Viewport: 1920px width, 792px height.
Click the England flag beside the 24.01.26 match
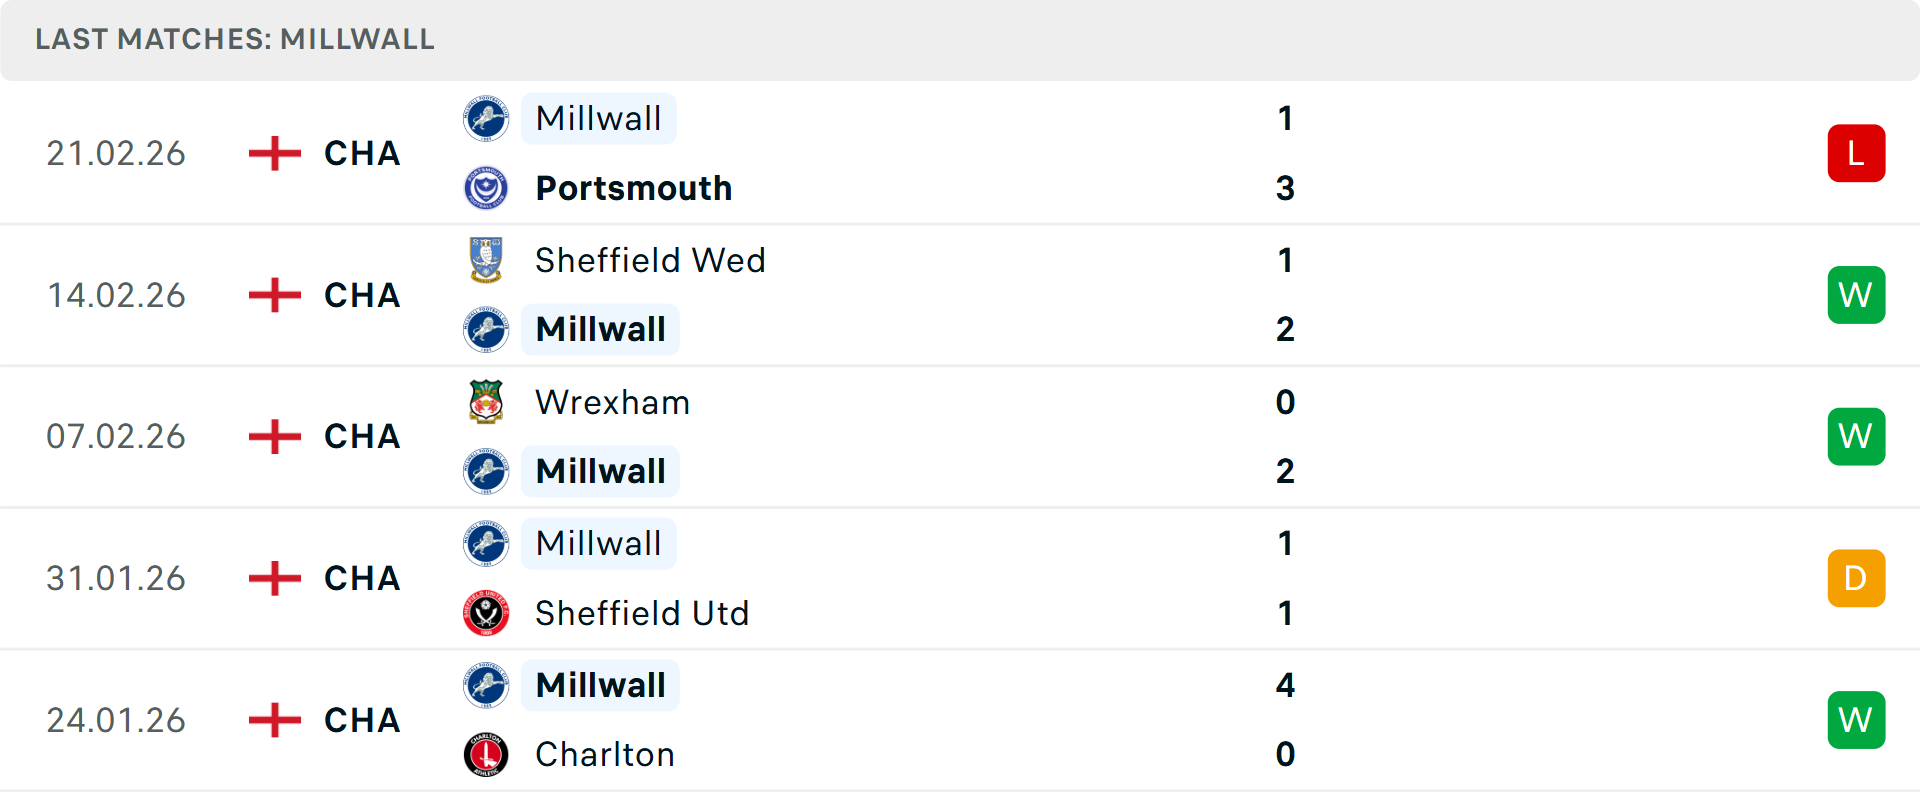pyautogui.click(x=273, y=720)
